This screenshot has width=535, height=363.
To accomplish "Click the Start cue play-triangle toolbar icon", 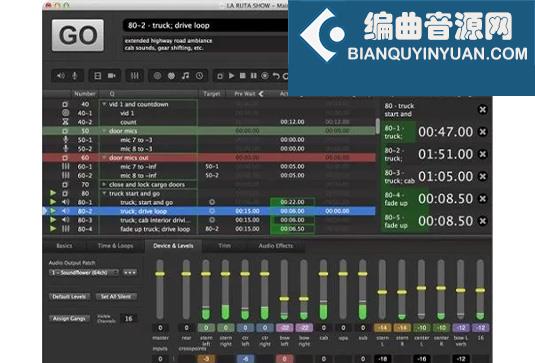I will click(231, 76).
